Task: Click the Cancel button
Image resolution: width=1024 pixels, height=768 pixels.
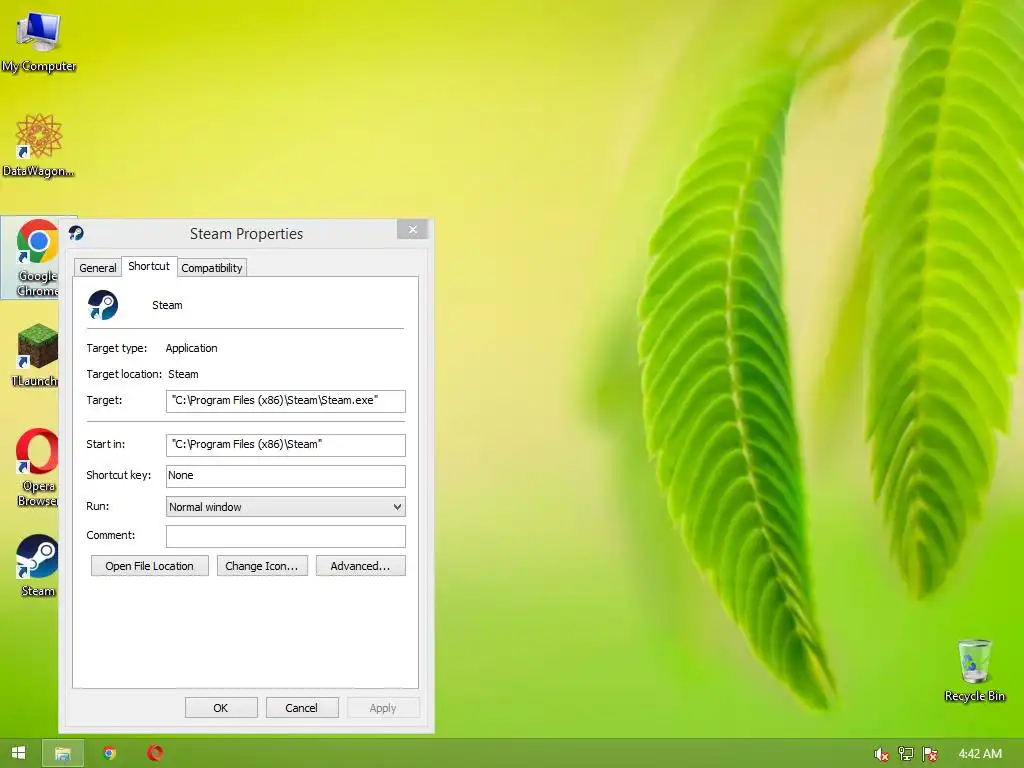Action: coord(301,708)
